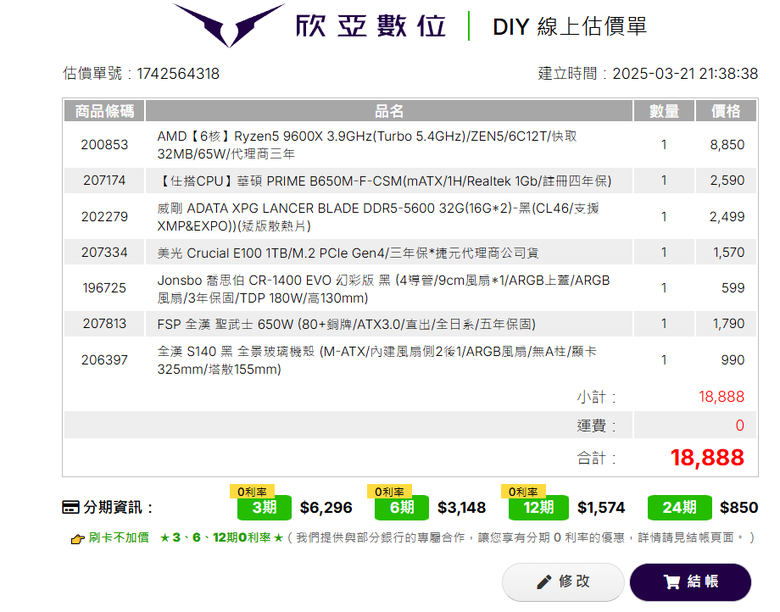Screen dimensions: 780x612
Task: Click the 刷卡不加價 green text
Action: click(x=119, y=538)
